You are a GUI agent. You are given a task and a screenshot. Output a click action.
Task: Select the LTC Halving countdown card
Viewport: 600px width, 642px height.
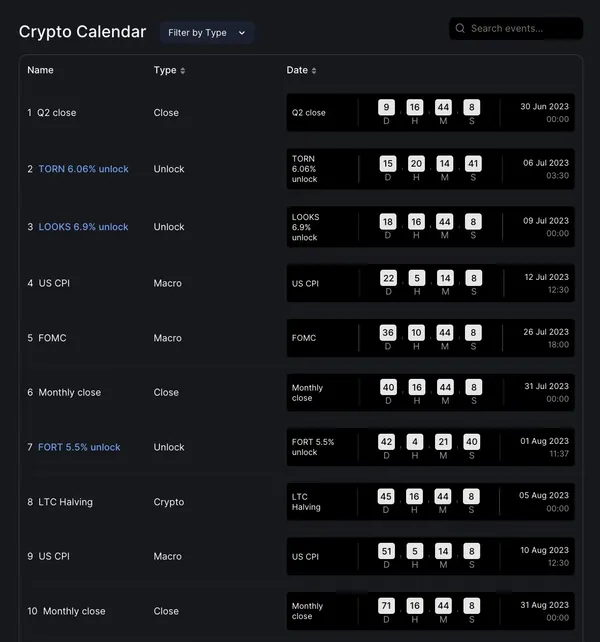[430, 502]
